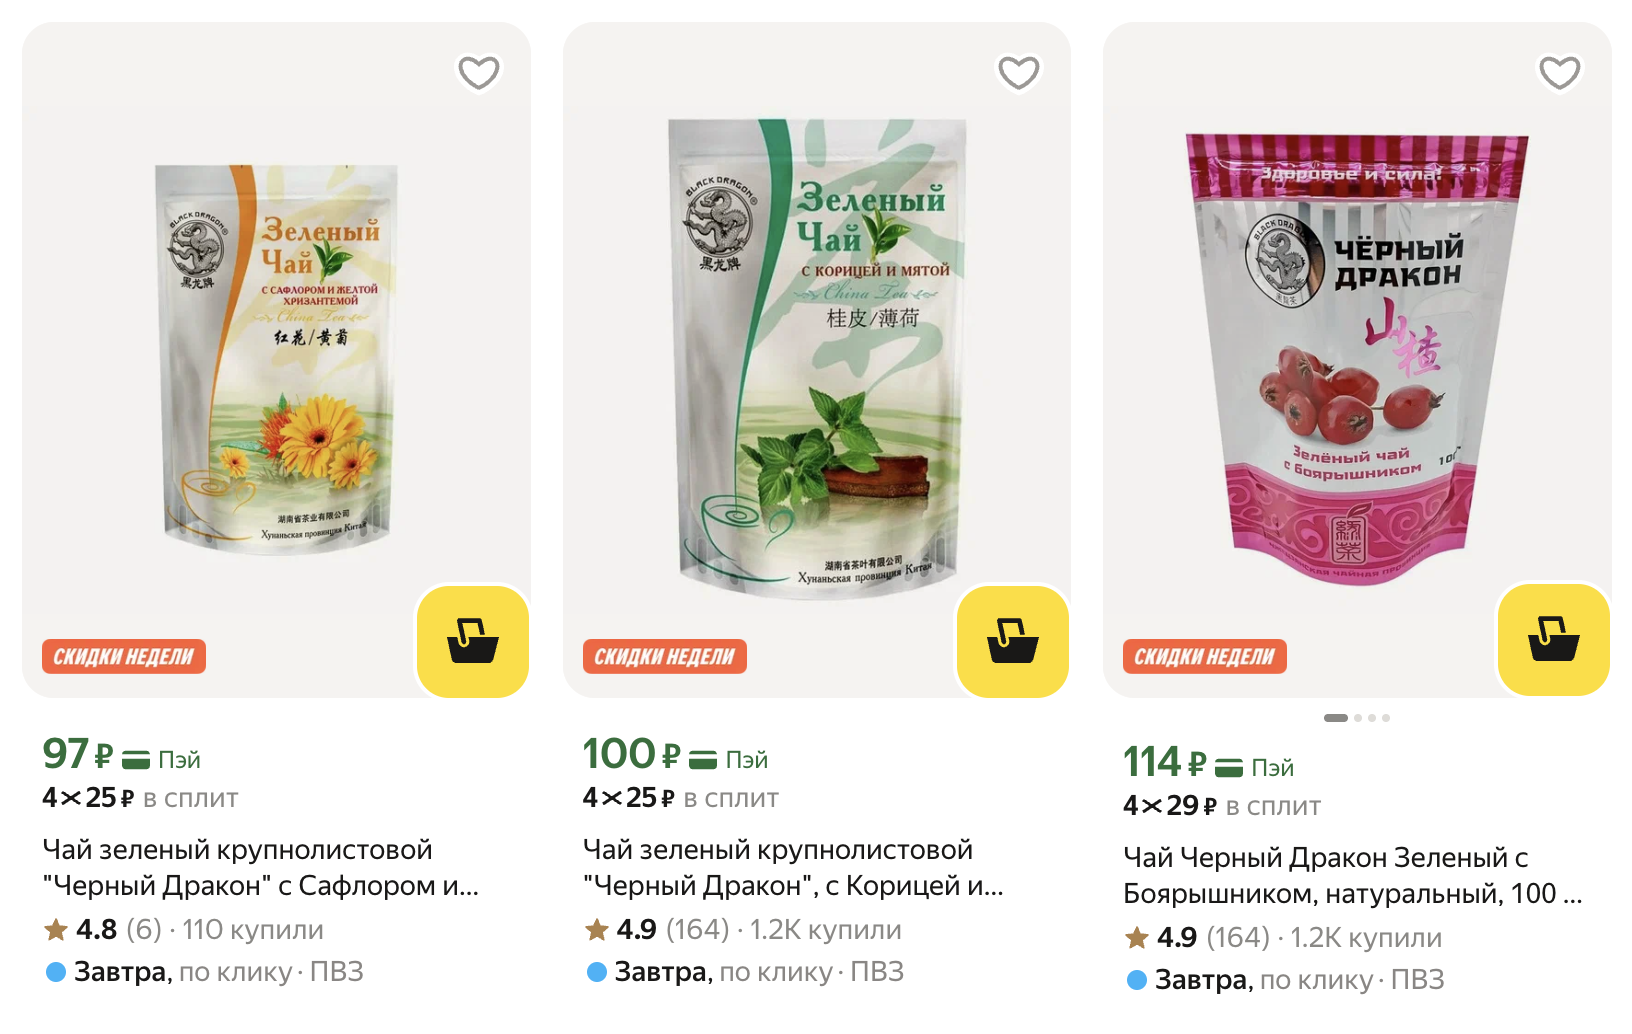Toggle wishlist heart on hawthorn tea

pos(1559,73)
